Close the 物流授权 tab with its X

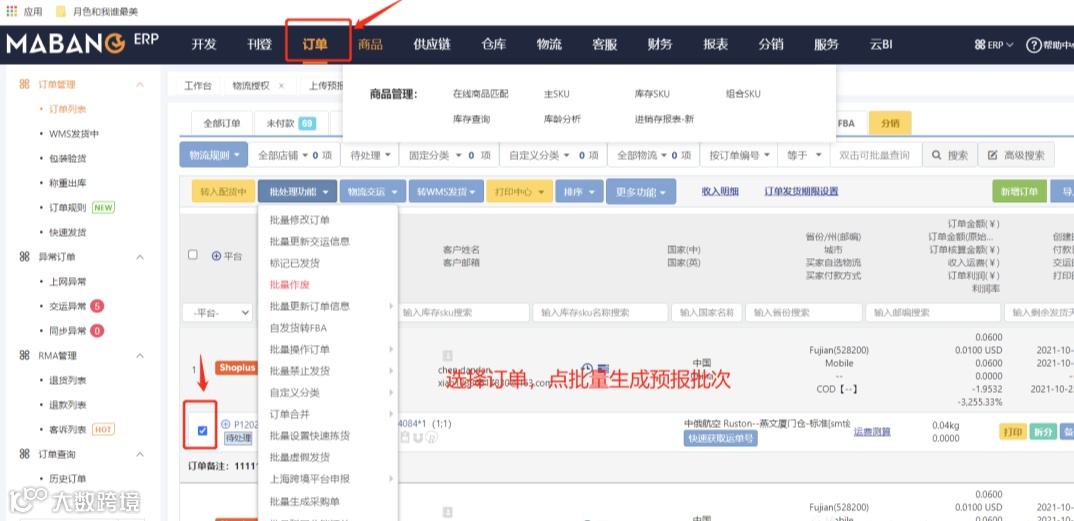(x=282, y=86)
